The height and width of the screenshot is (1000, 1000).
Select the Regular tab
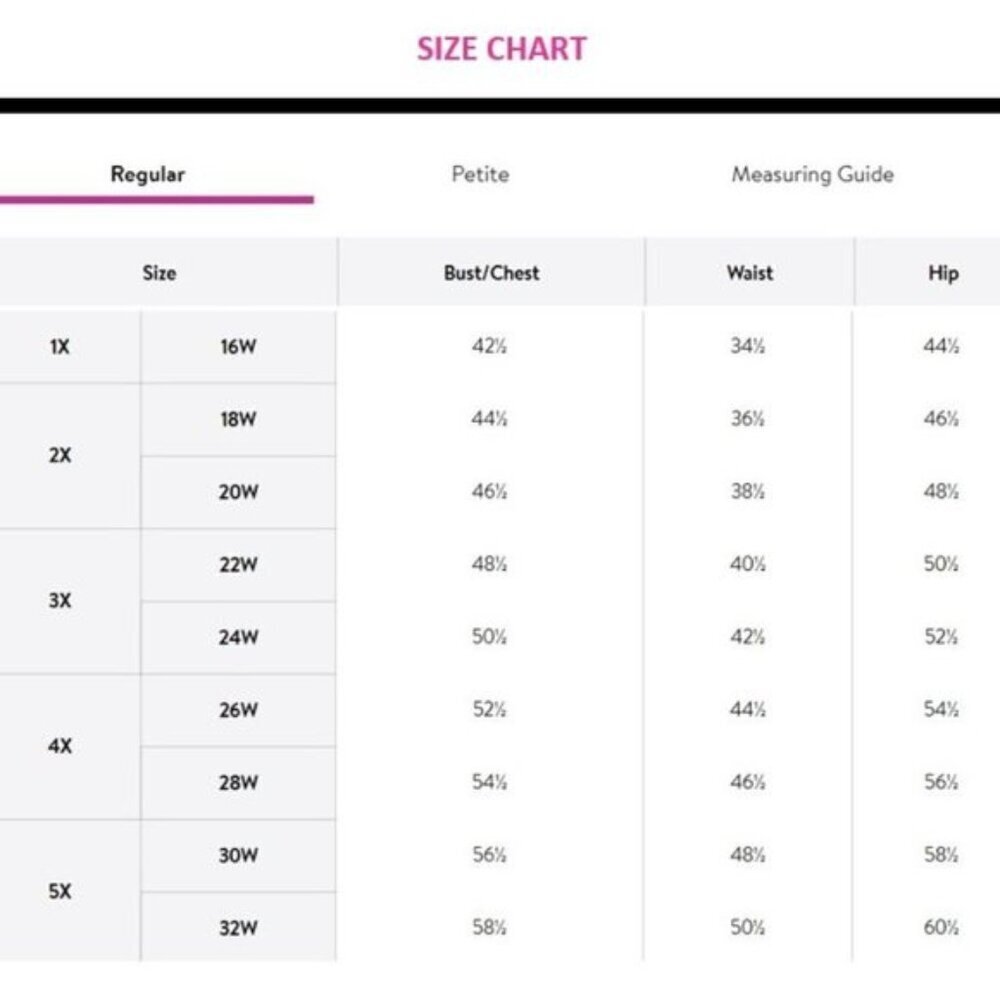click(x=147, y=174)
